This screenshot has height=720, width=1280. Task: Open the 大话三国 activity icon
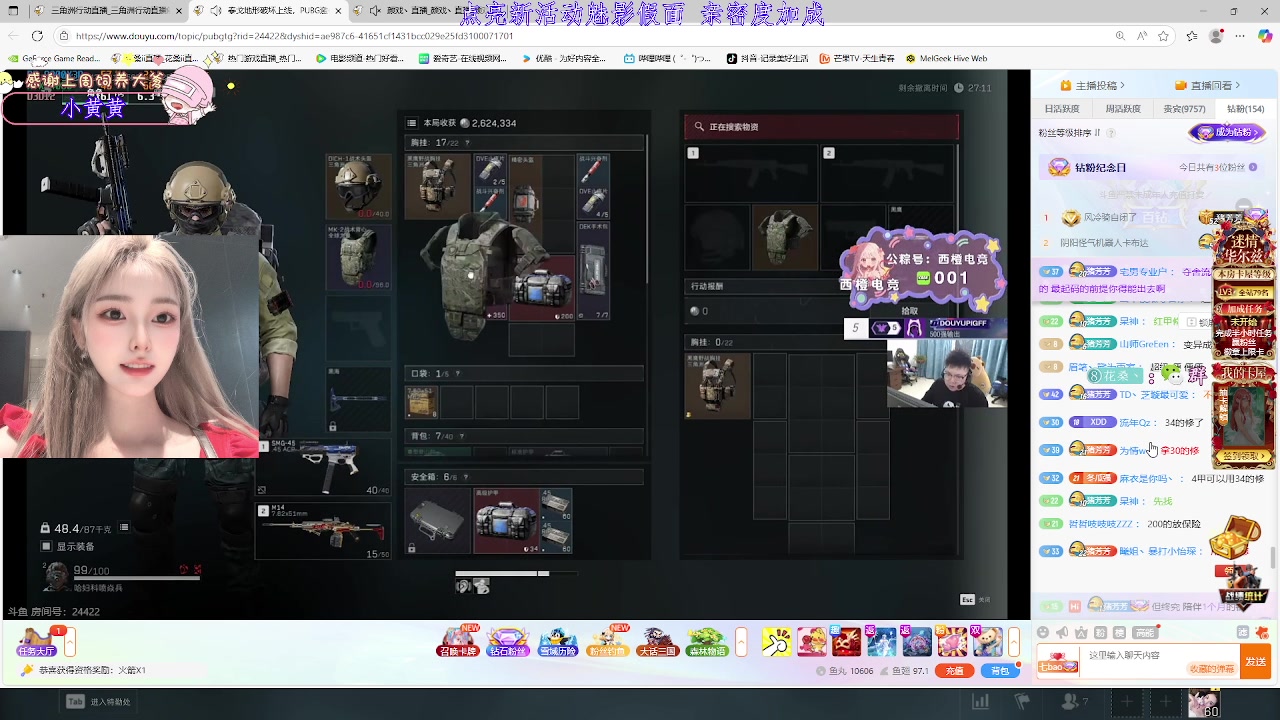click(x=657, y=642)
